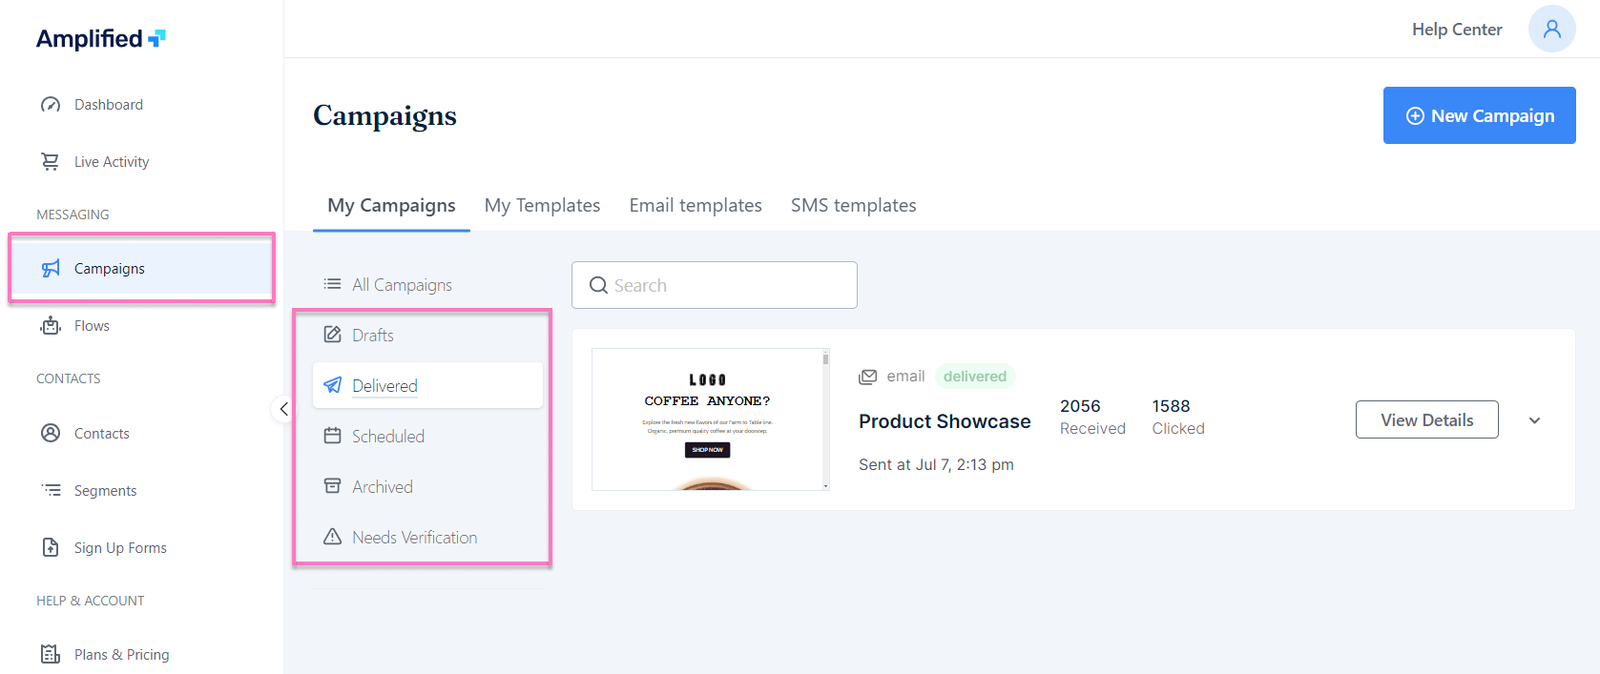Open user profile avatar icon
The height and width of the screenshot is (674, 1600).
click(x=1551, y=29)
